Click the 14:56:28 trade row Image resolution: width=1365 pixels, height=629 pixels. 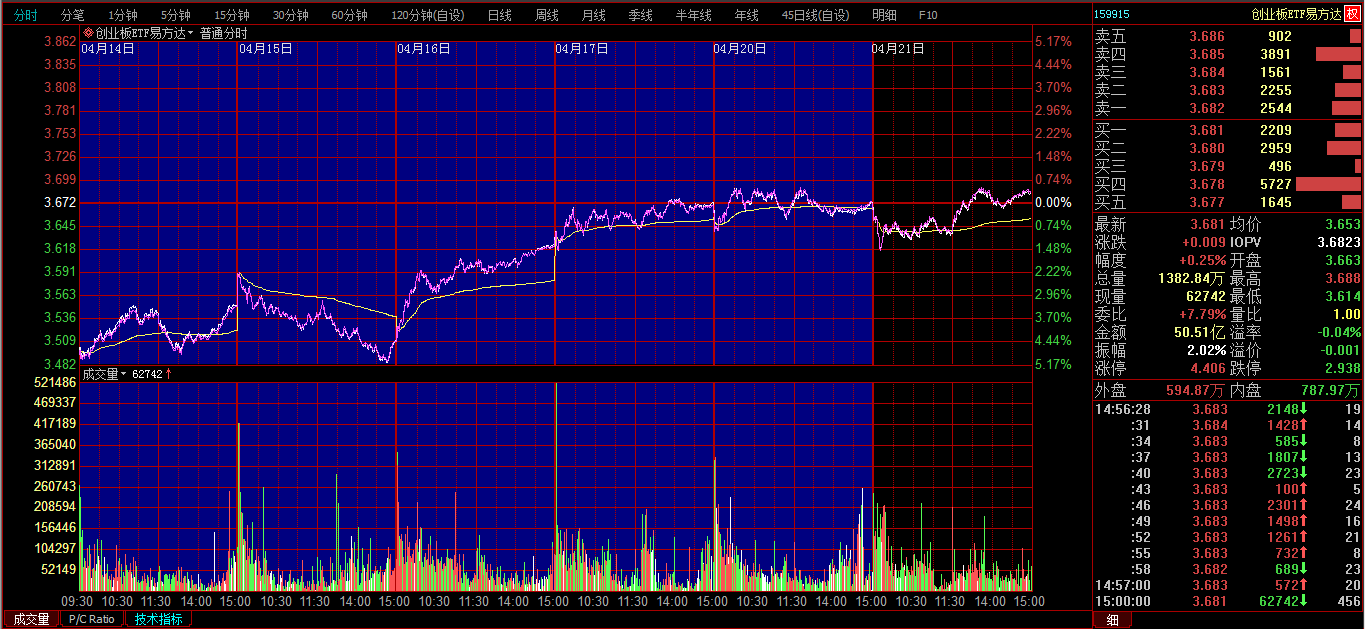[x=1228, y=409]
